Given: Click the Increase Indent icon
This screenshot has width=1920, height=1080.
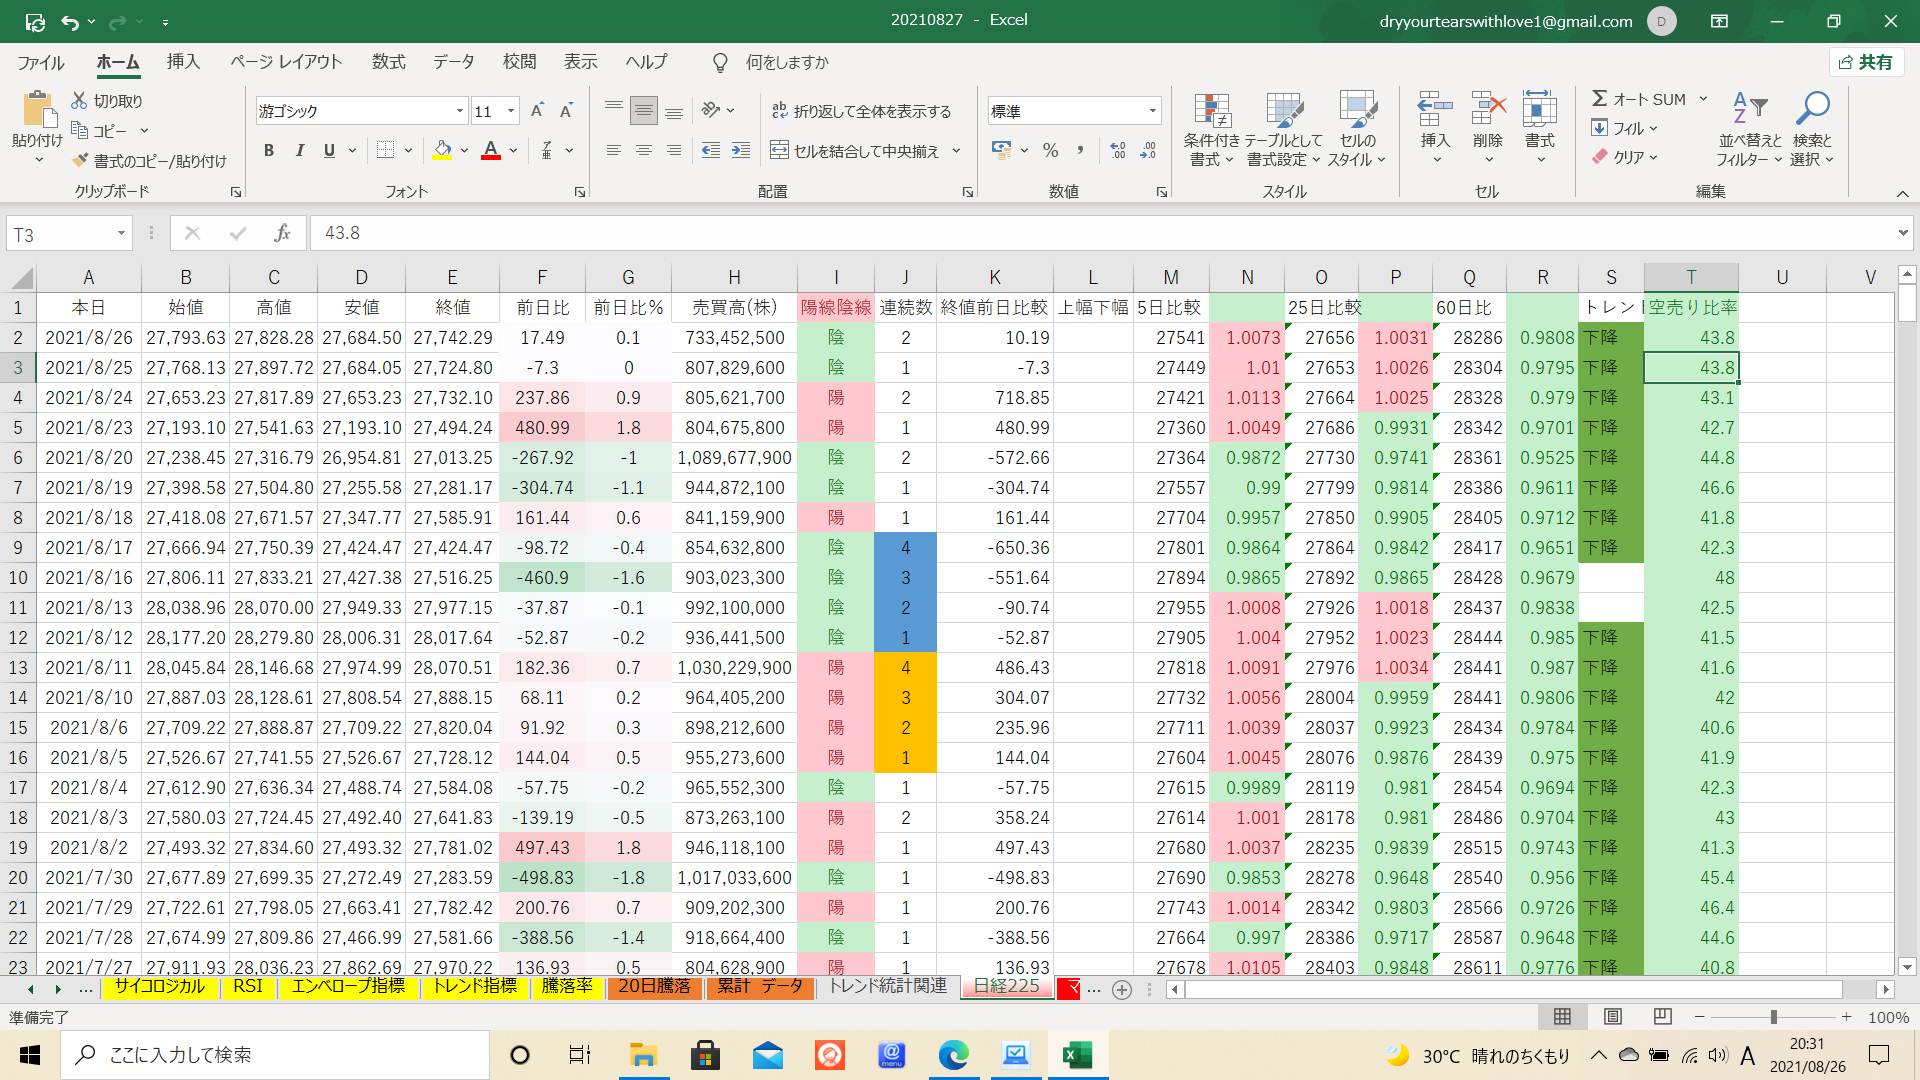Looking at the screenshot, I should coord(741,150).
